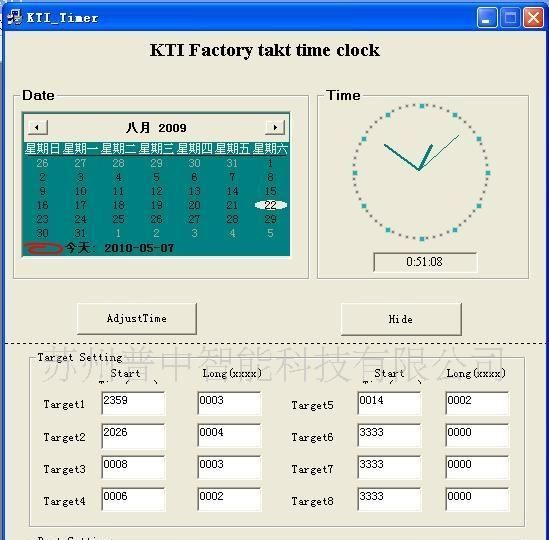Click the digital time display 0:51:08

click(425, 262)
